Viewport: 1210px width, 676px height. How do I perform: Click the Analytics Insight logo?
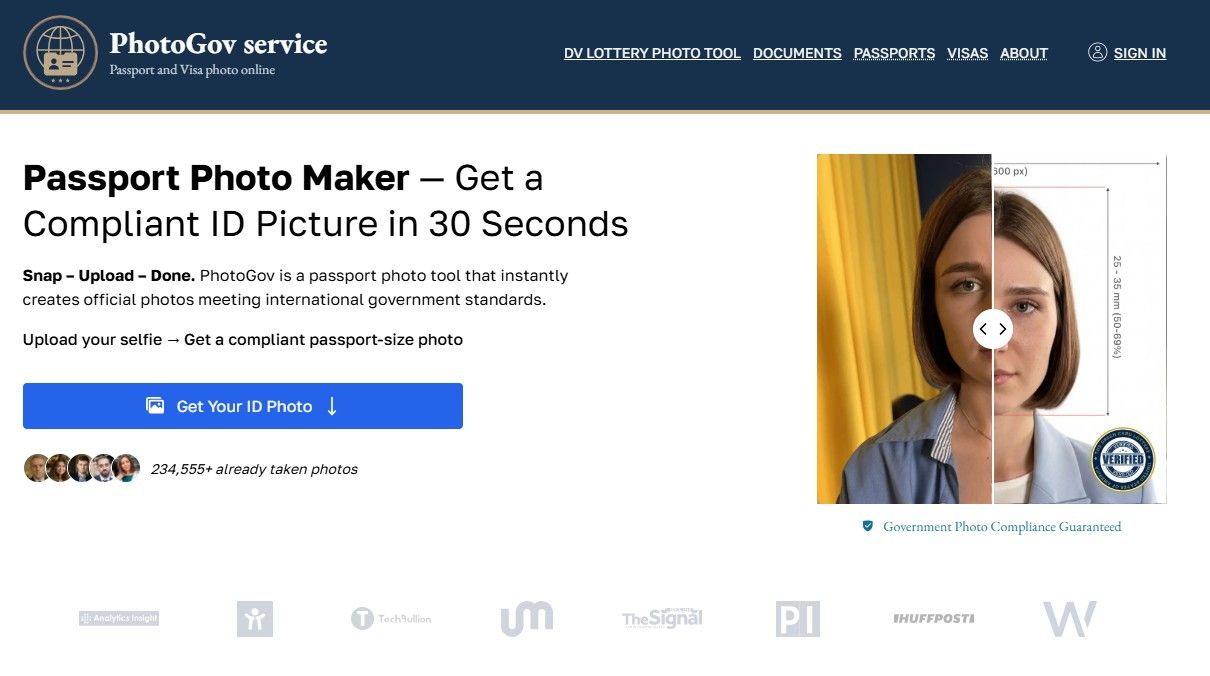click(x=119, y=618)
